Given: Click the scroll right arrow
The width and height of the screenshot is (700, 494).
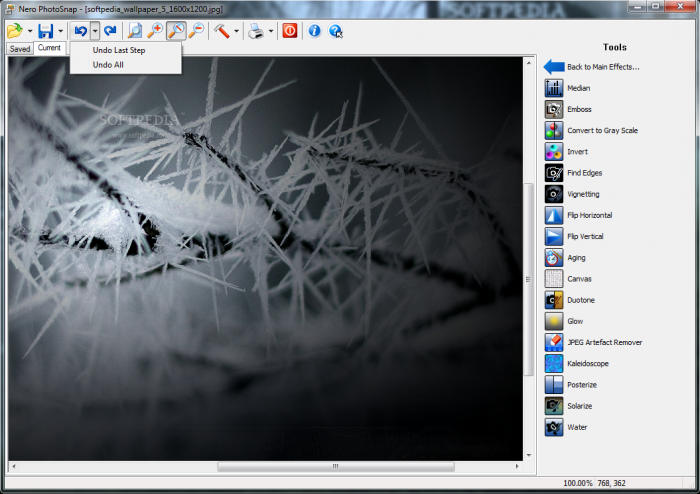Looking at the screenshot, I should pos(517,466).
